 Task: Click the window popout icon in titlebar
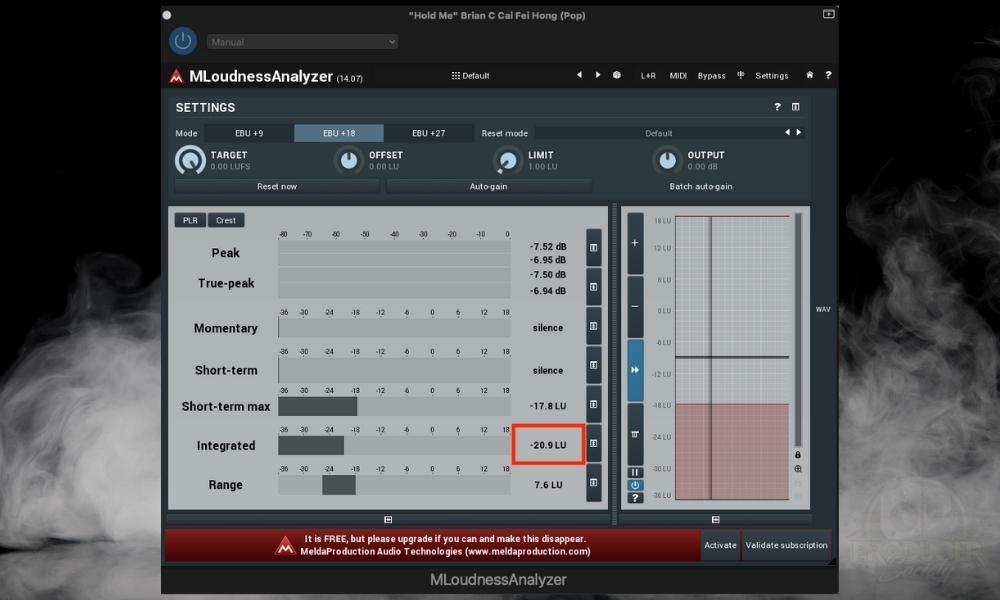point(828,14)
